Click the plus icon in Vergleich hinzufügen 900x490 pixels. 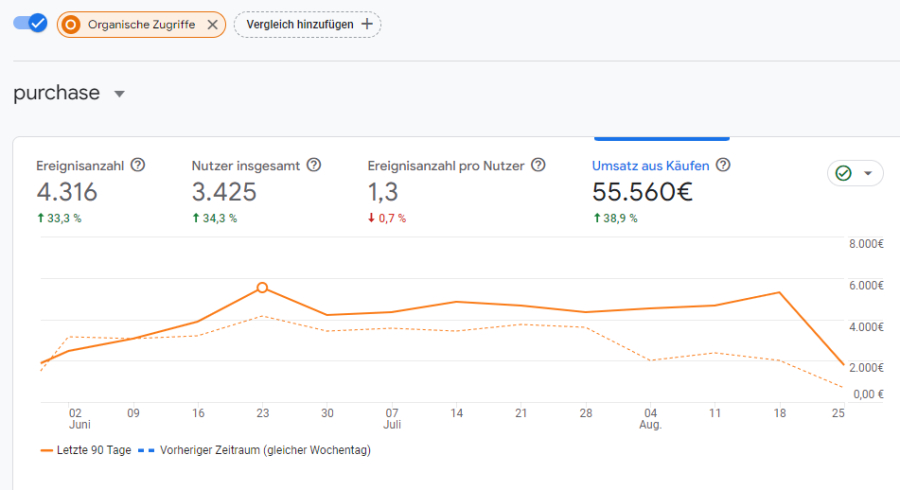pos(367,24)
